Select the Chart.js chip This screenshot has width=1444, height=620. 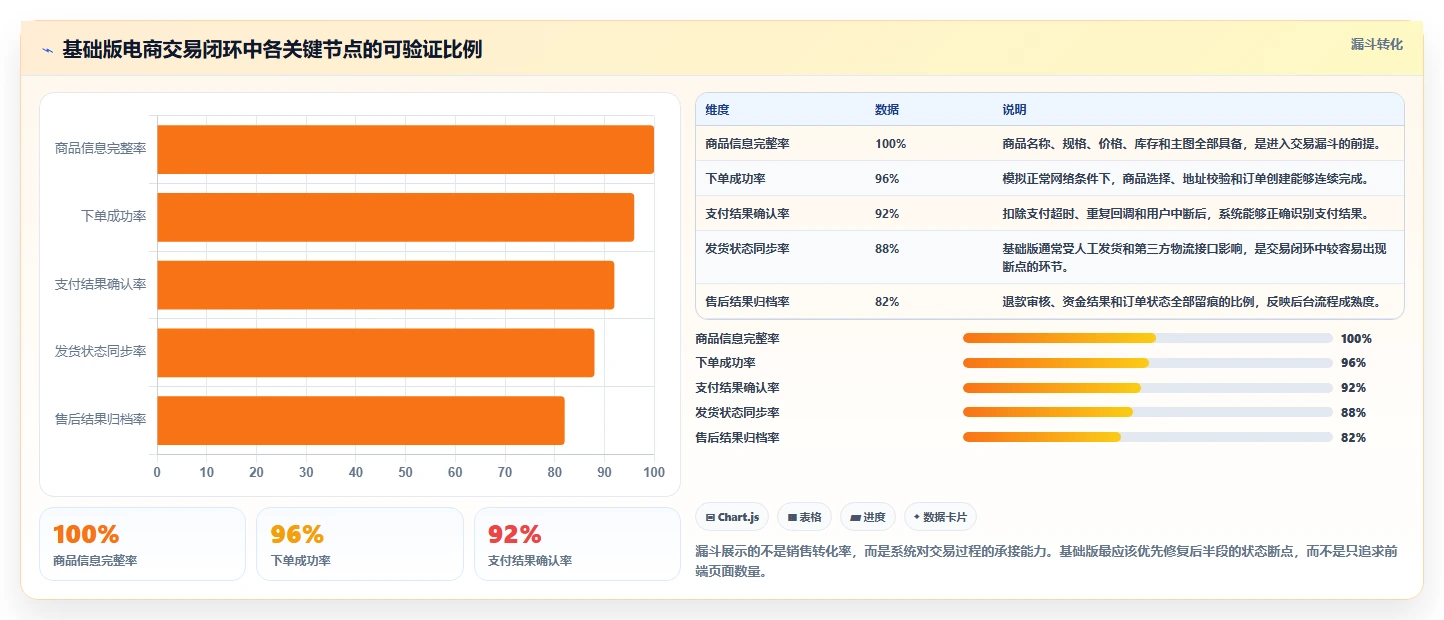click(732, 517)
